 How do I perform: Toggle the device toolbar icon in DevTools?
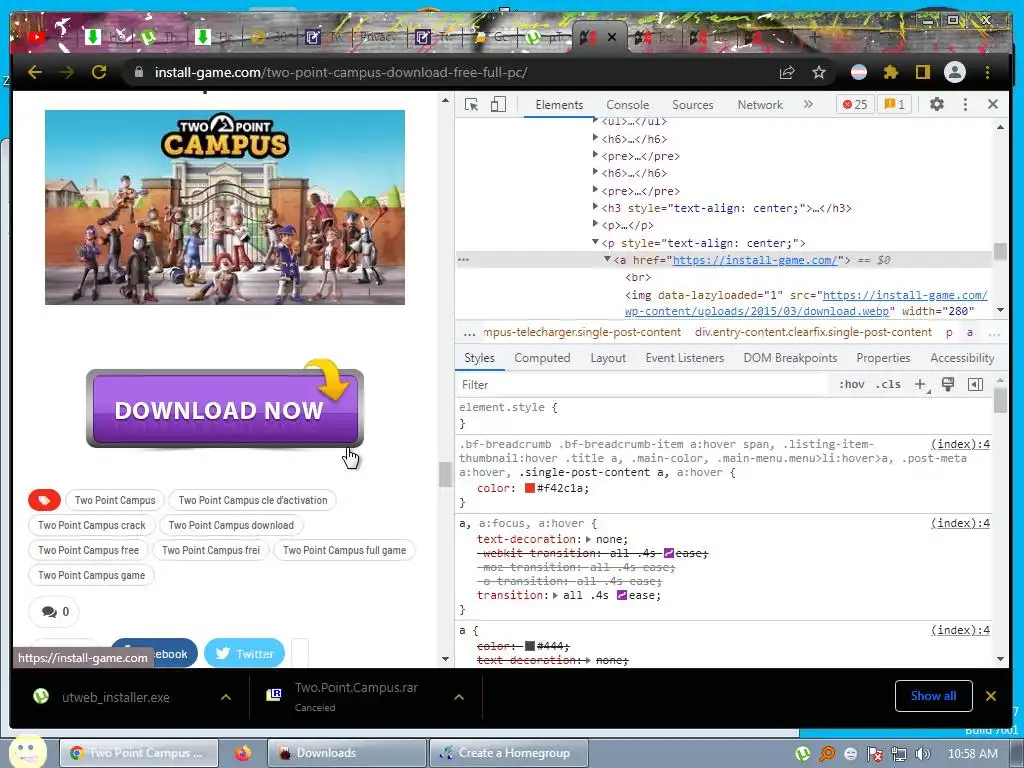[498, 104]
